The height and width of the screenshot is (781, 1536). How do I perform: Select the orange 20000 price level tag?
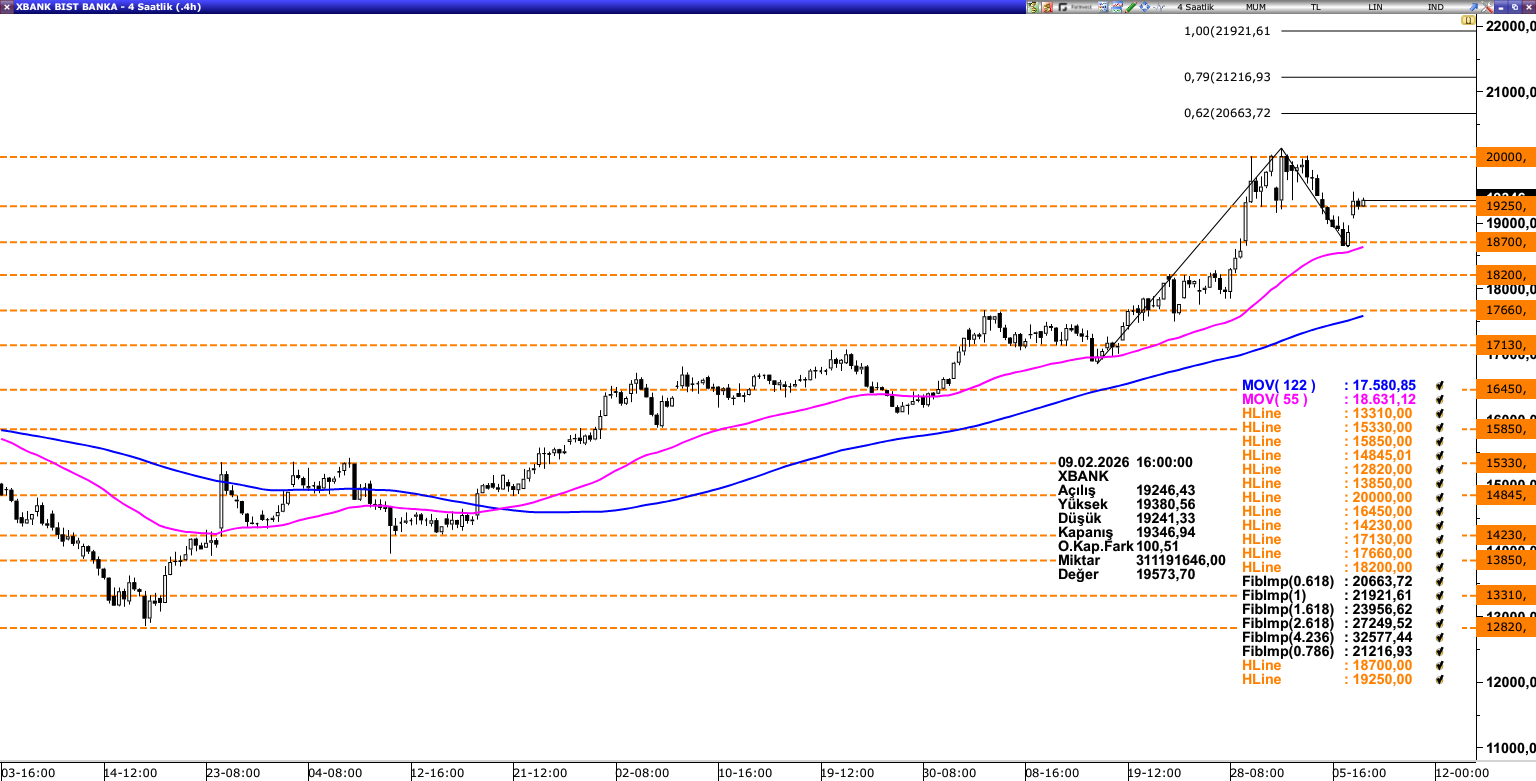(1504, 157)
